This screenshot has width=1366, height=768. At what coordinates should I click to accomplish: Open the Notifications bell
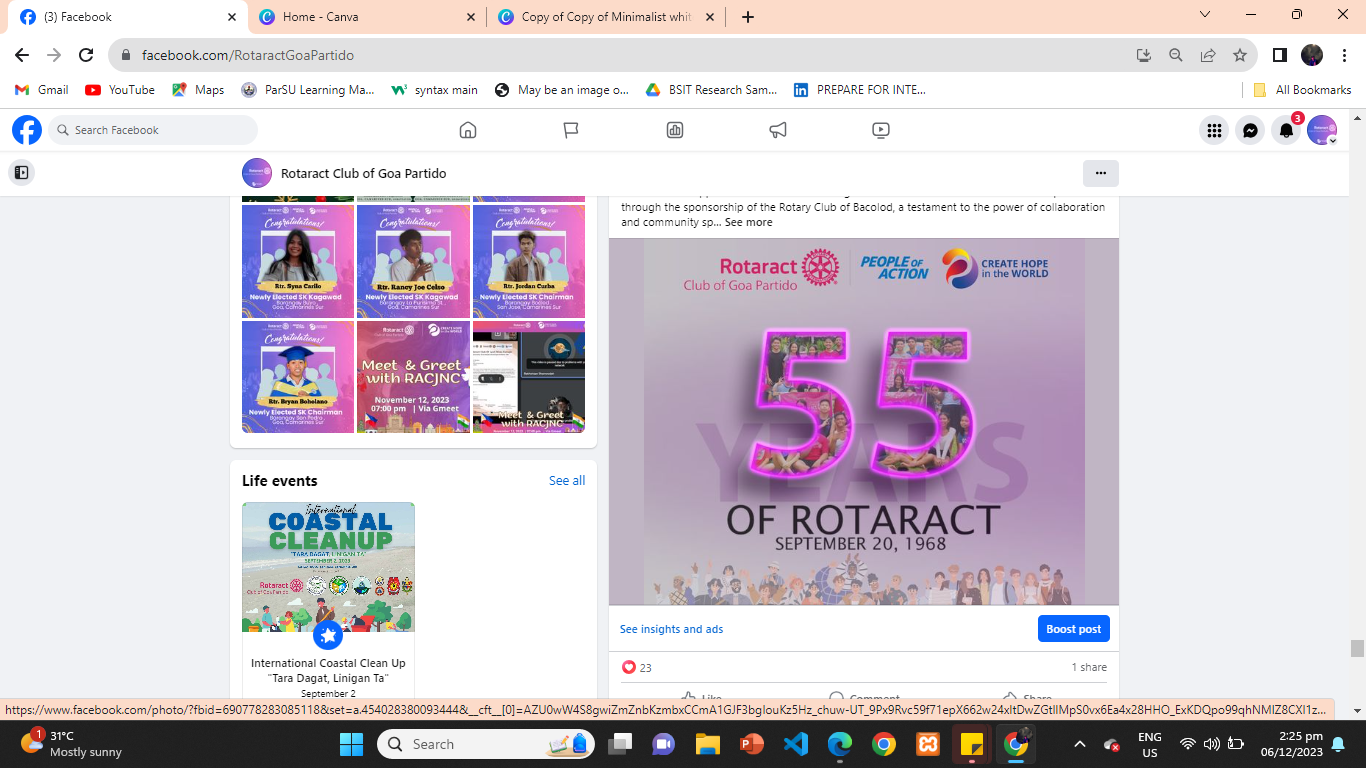[1286, 130]
